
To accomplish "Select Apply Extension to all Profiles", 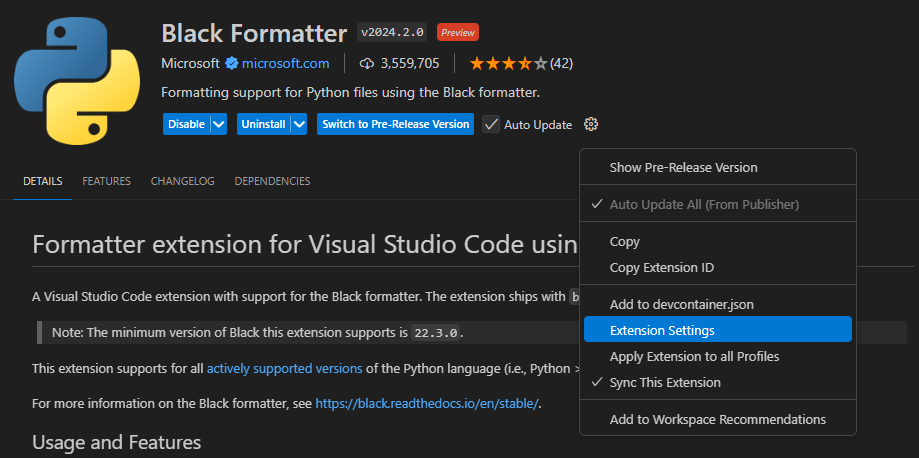I will (717, 356).
